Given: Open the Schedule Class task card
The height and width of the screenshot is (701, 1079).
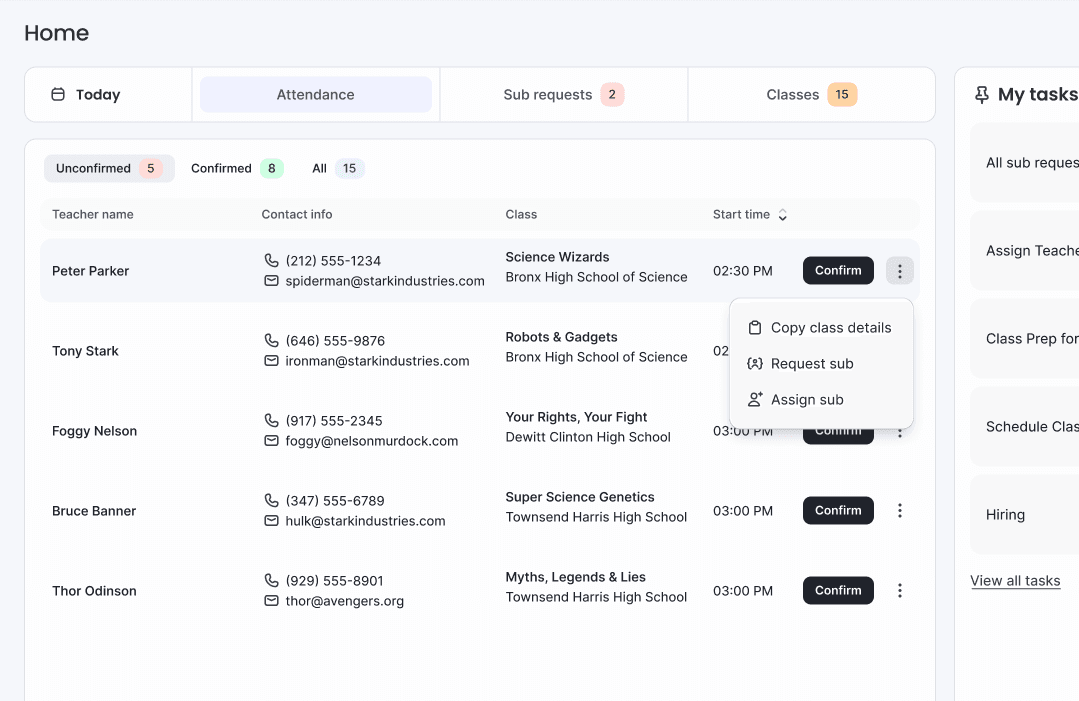Looking at the screenshot, I should click(x=1025, y=427).
